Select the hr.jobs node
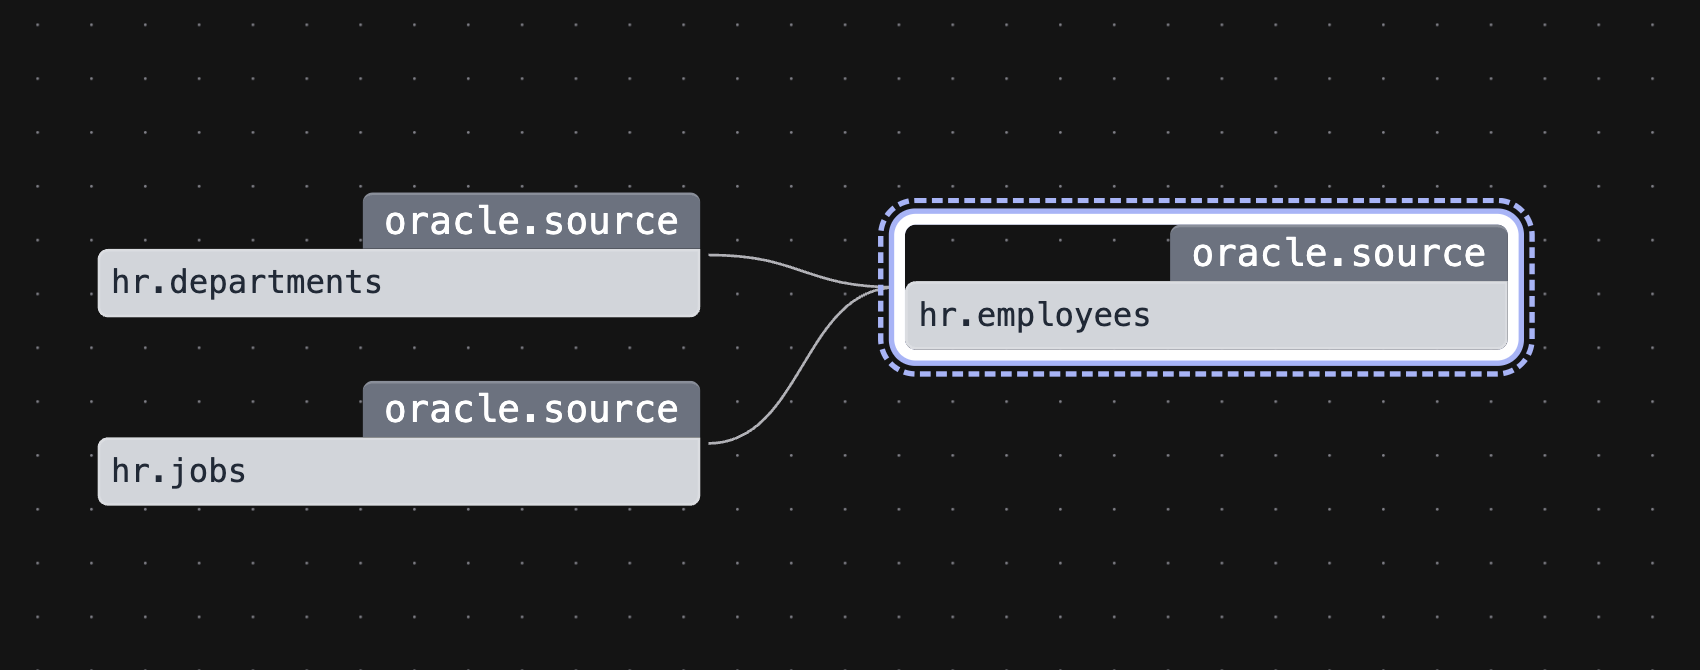This screenshot has width=1700, height=670. [x=399, y=471]
